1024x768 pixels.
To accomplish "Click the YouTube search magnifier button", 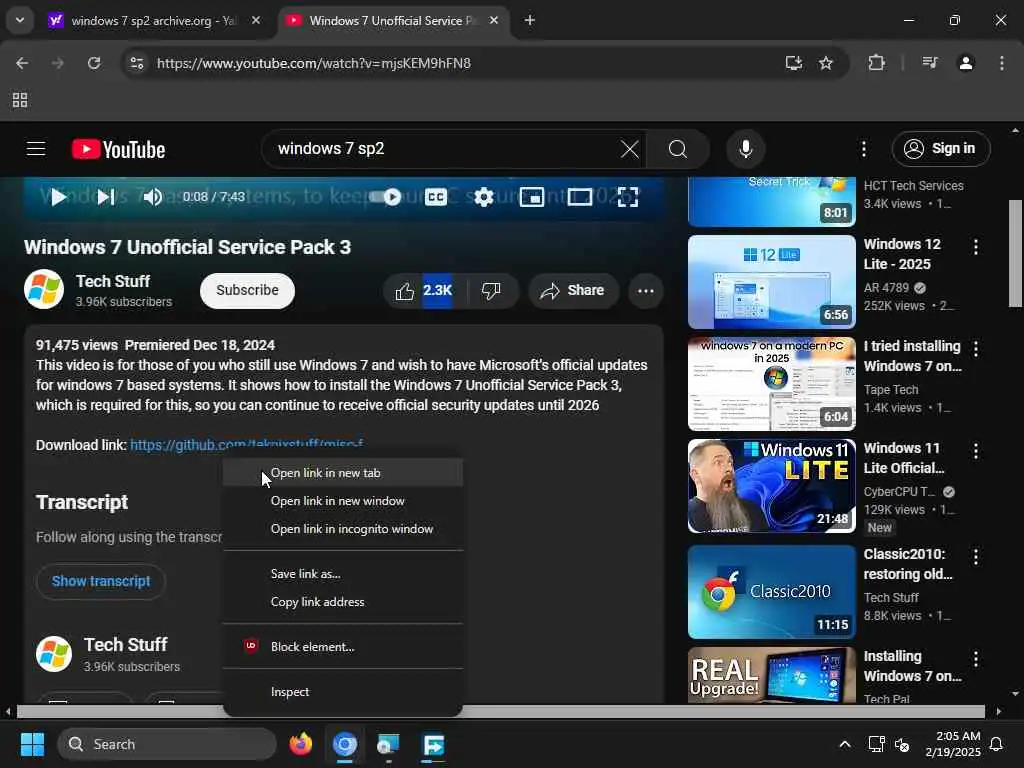I will [678, 149].
